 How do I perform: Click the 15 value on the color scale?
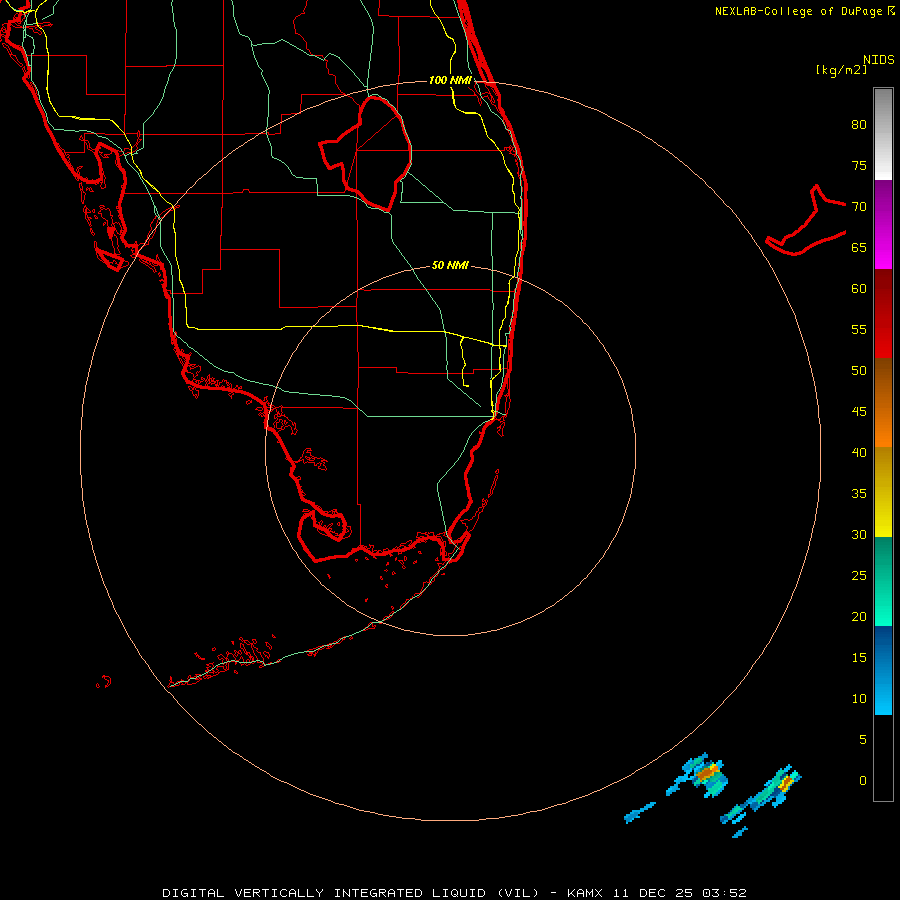click(859, 658)
